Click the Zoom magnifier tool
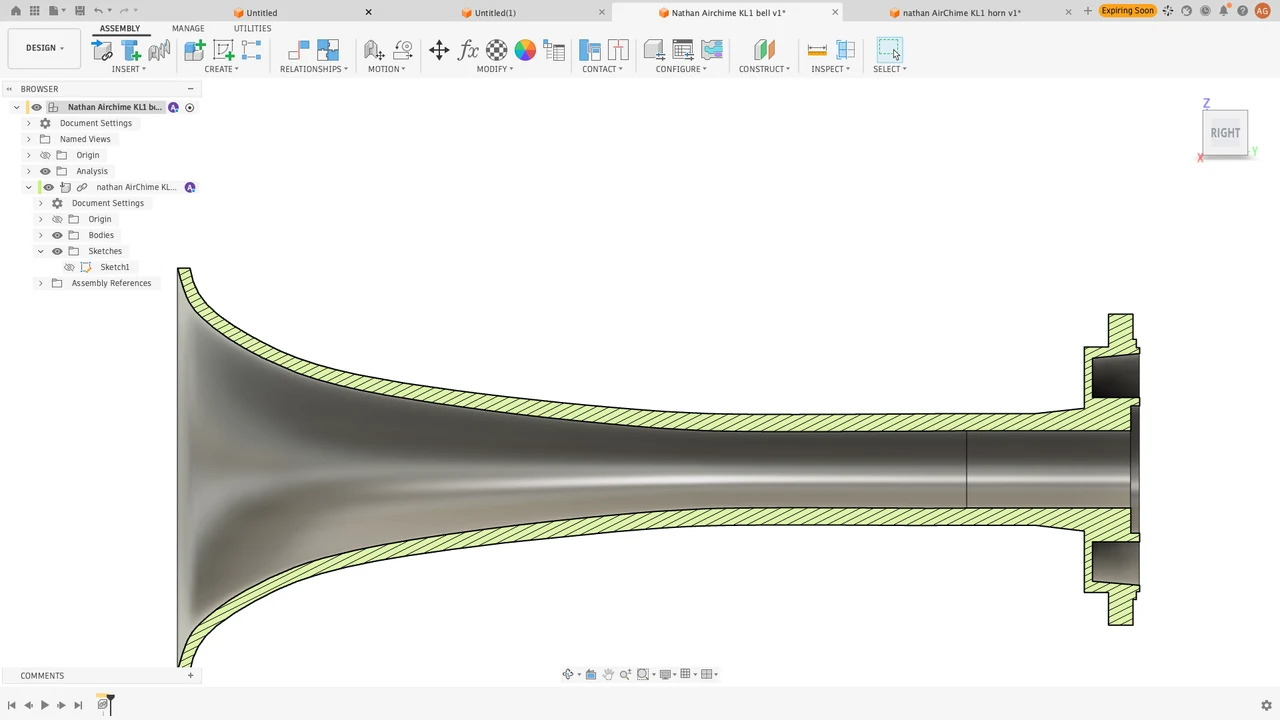The image size is (1280, 720). pyautogui.click(x=626, y=674)
